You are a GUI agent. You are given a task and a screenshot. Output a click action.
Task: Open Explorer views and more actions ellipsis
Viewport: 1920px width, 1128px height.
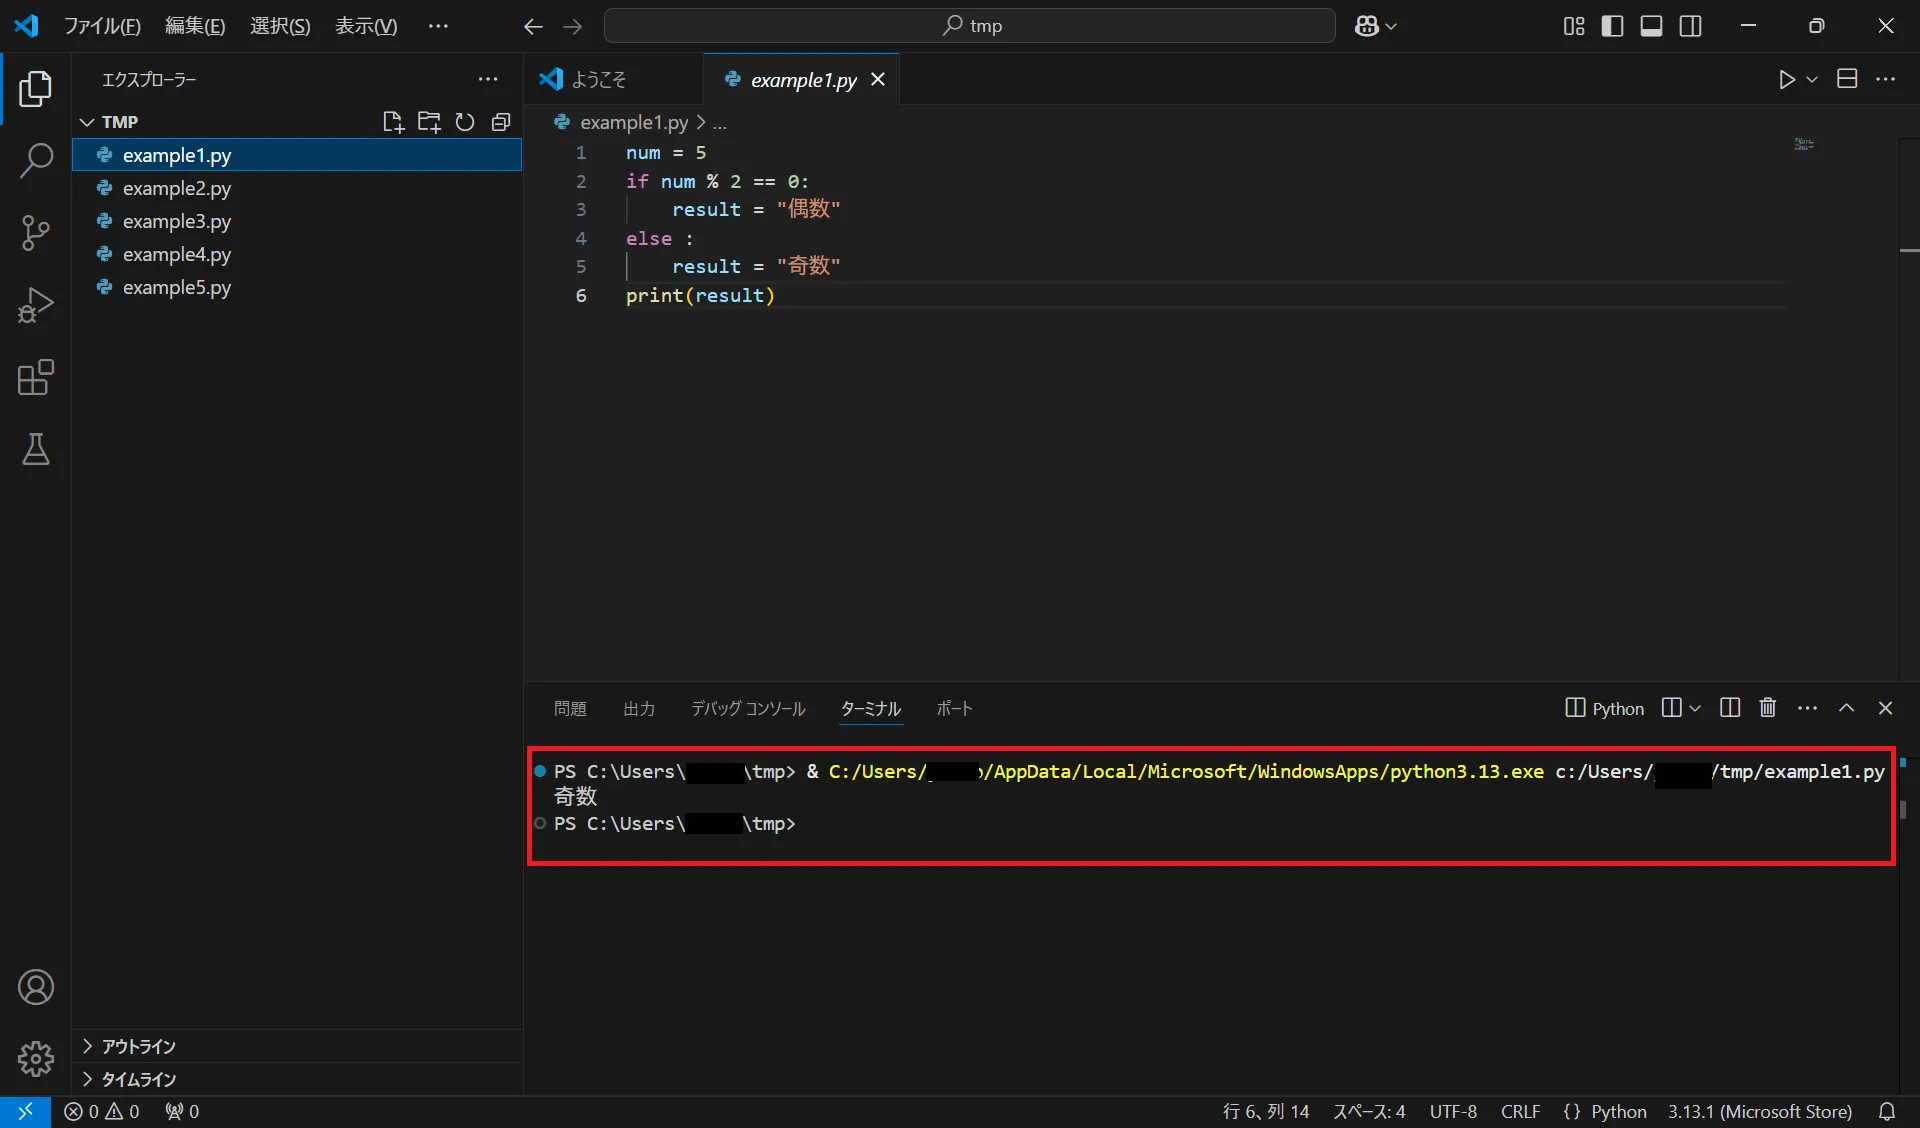(x=488, y=79)
